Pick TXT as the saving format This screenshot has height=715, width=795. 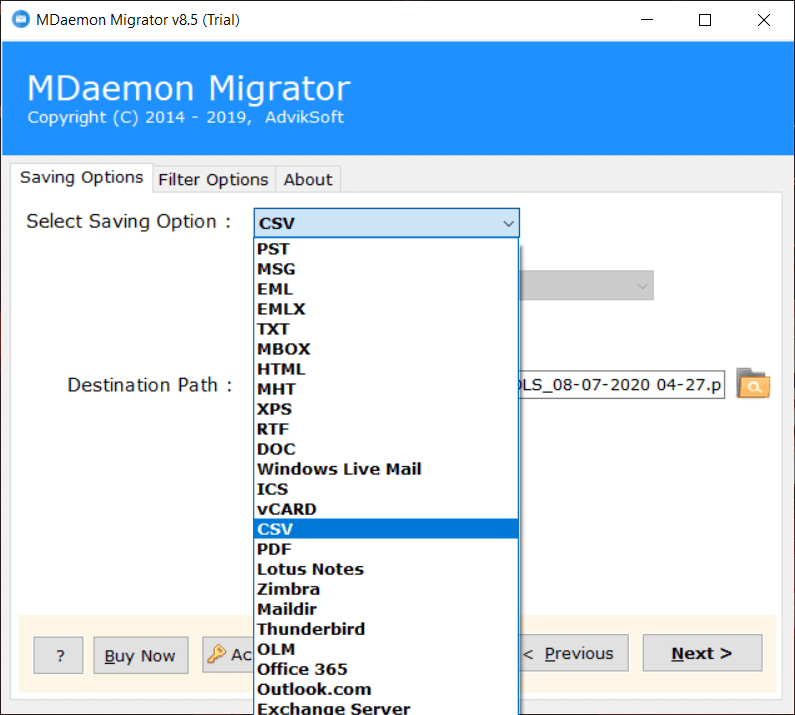(x=386, y=329)
